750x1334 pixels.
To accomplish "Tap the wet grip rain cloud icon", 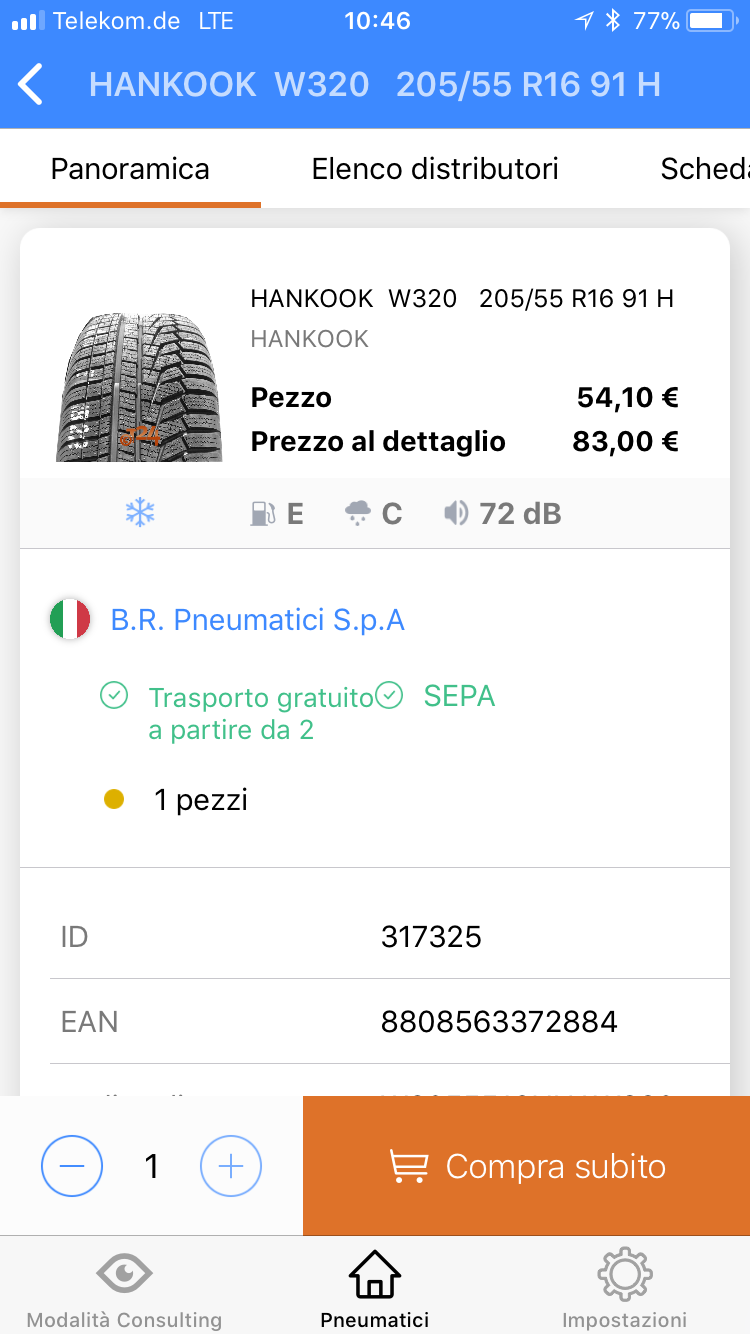I will pos(357,514).
